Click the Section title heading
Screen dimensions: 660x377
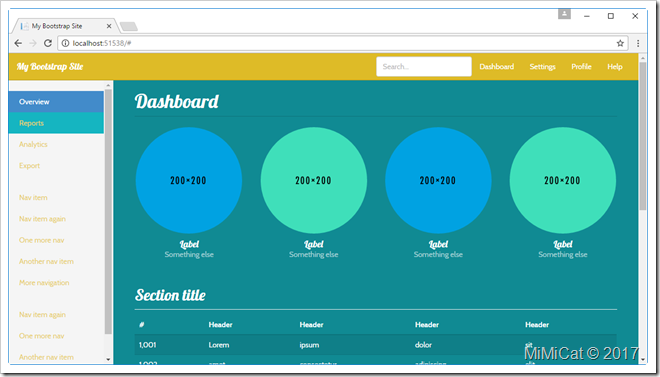[170, 295]
